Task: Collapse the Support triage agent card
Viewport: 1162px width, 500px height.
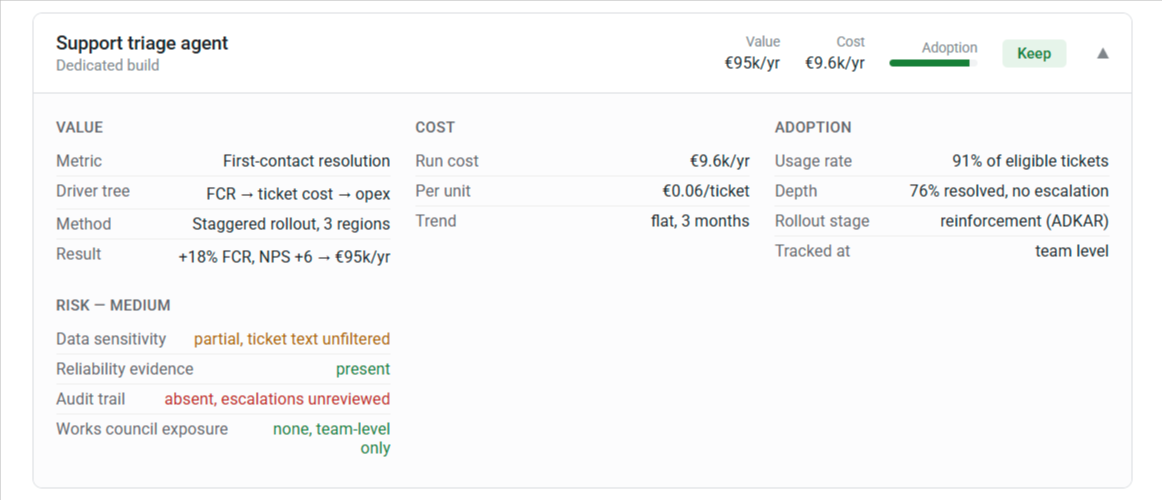Action: (x=1103, y=53)
